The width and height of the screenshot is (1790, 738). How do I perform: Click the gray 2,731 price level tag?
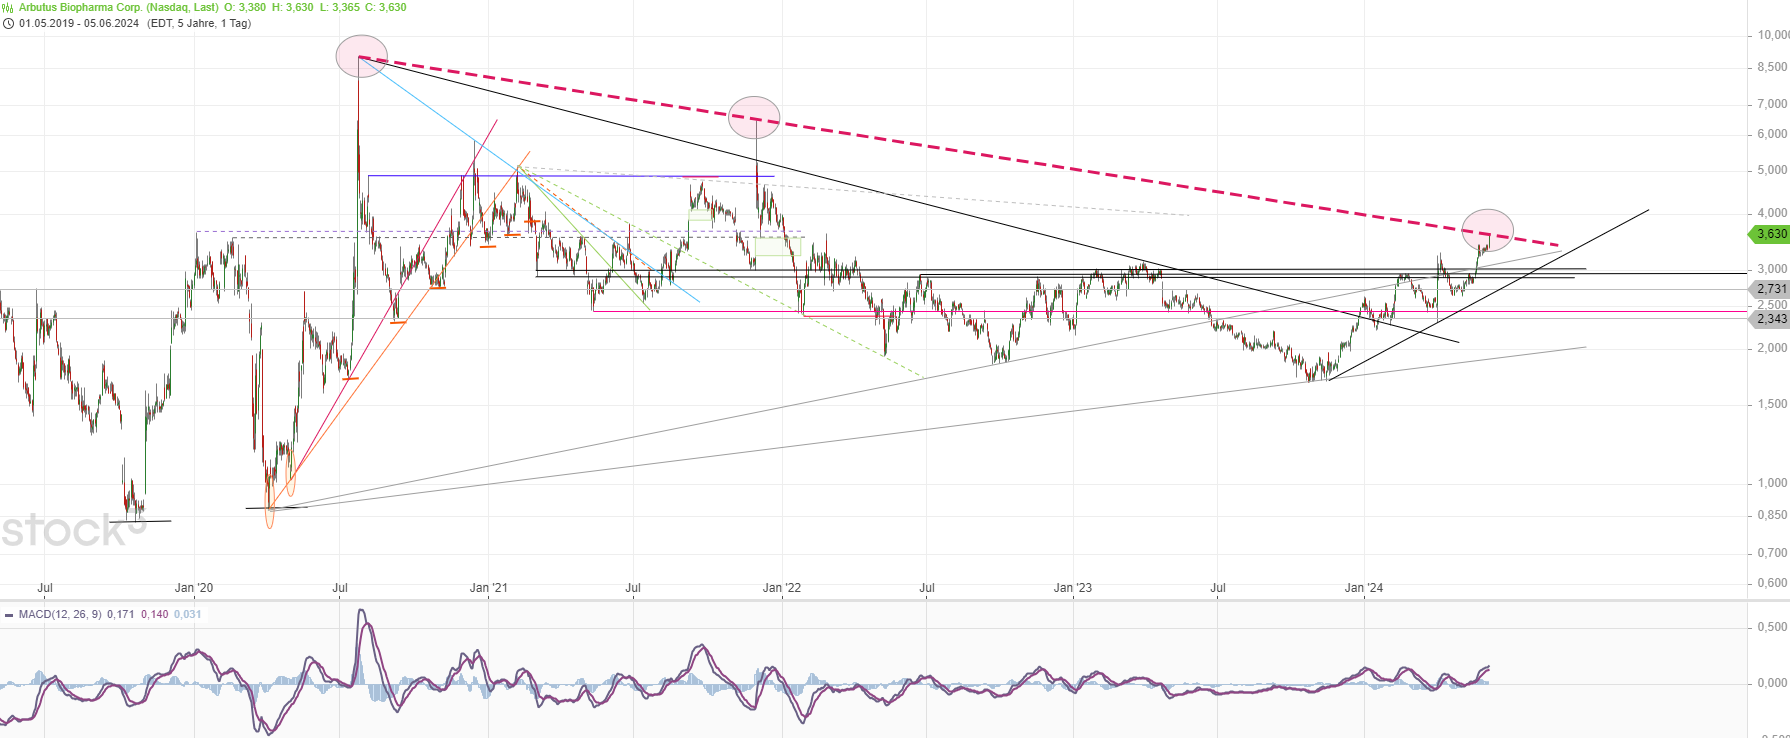[1769, 289]
